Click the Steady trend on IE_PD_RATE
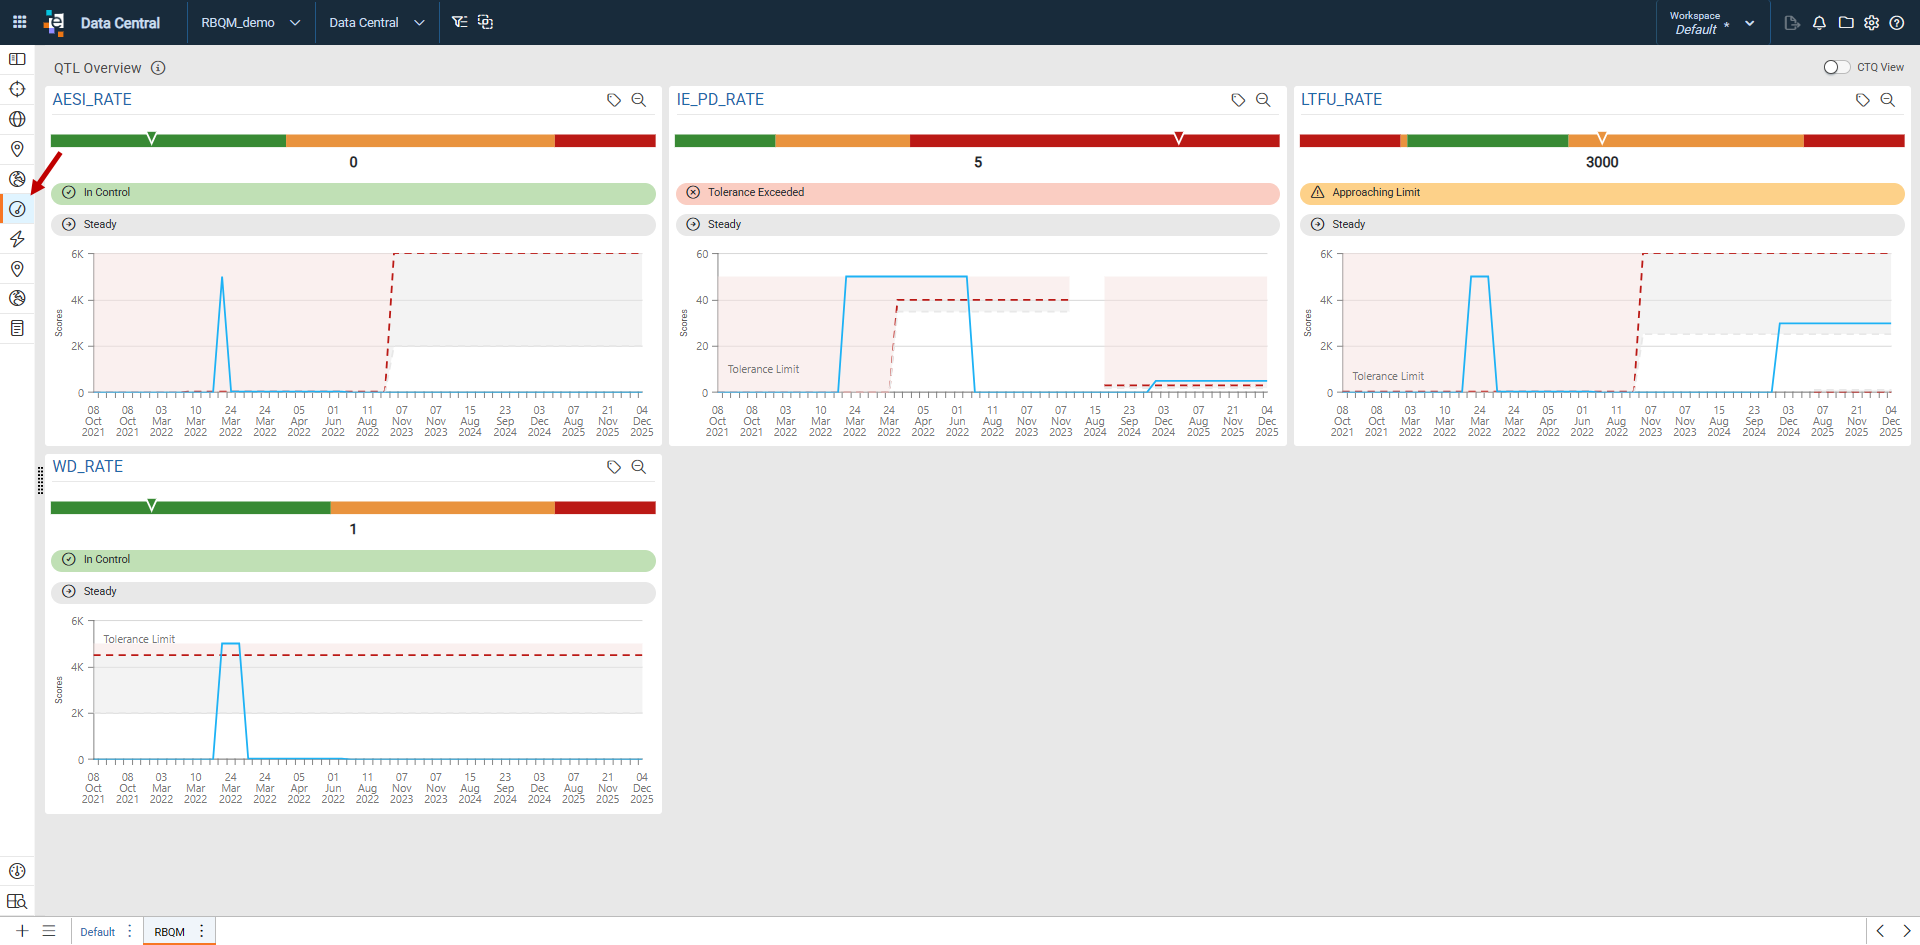Screen dimensions: 1920x945 click(x=977, y=225)
